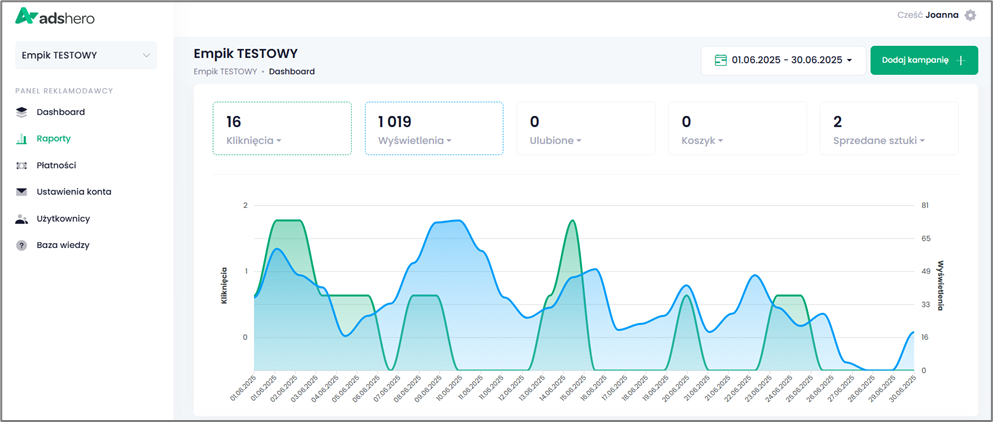Screen dimensions: 993x422
Task: Open account settings gear icon
Action: click(969, 15)
